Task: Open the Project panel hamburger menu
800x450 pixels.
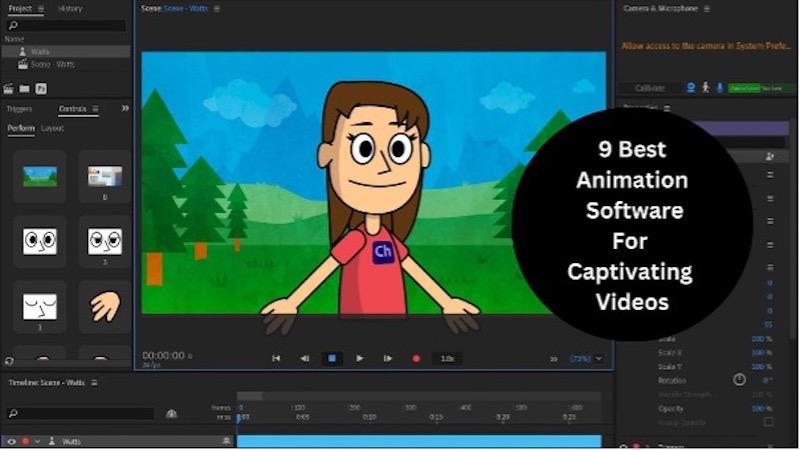Action: [40, 8]
